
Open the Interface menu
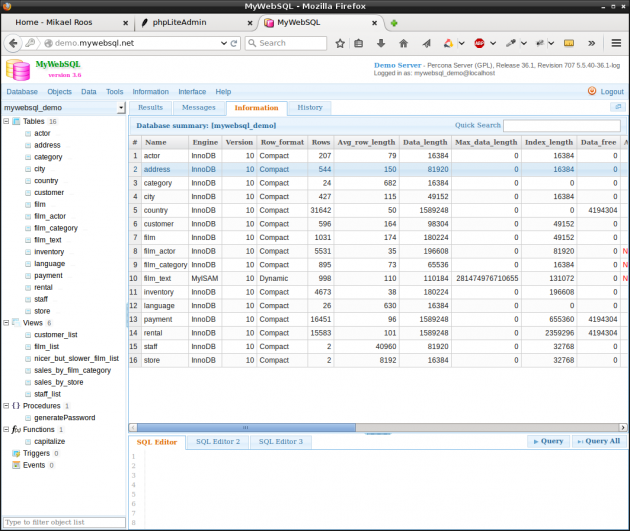click(x=192, y=92)
